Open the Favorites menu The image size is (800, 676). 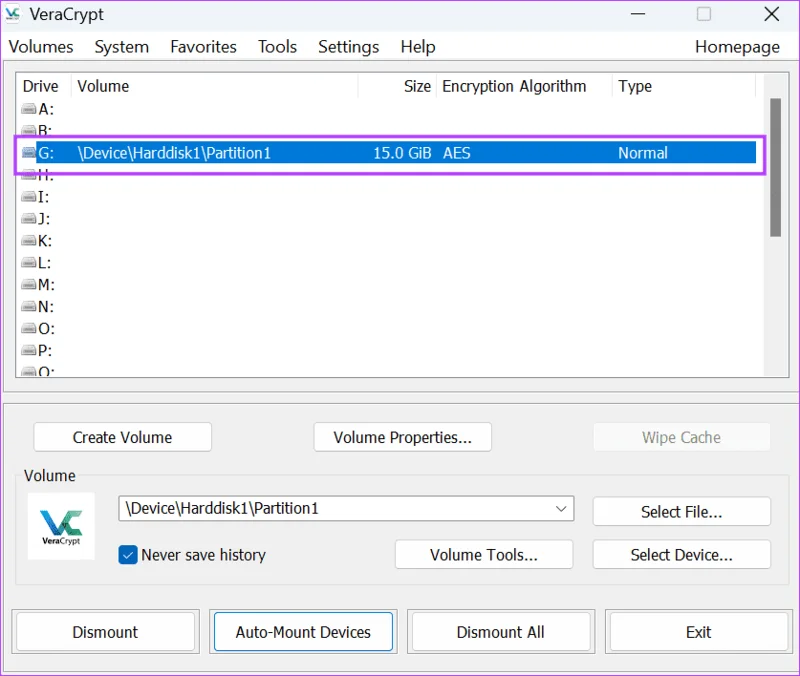click(x=203, y=47)
